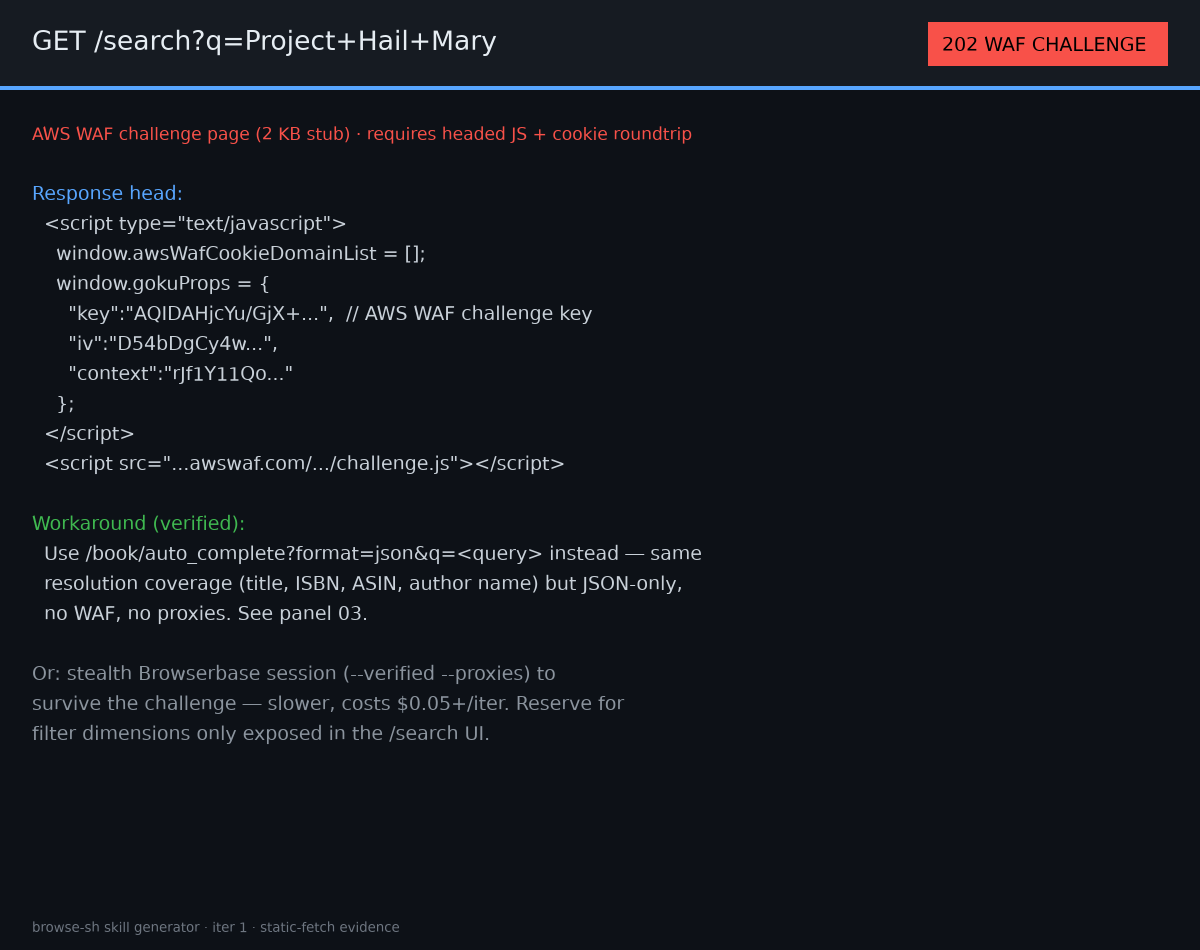Click the 'survive the challenge — slower' line
The image size is (1200, 950).
pyautogui.click(x=328, y=703)
